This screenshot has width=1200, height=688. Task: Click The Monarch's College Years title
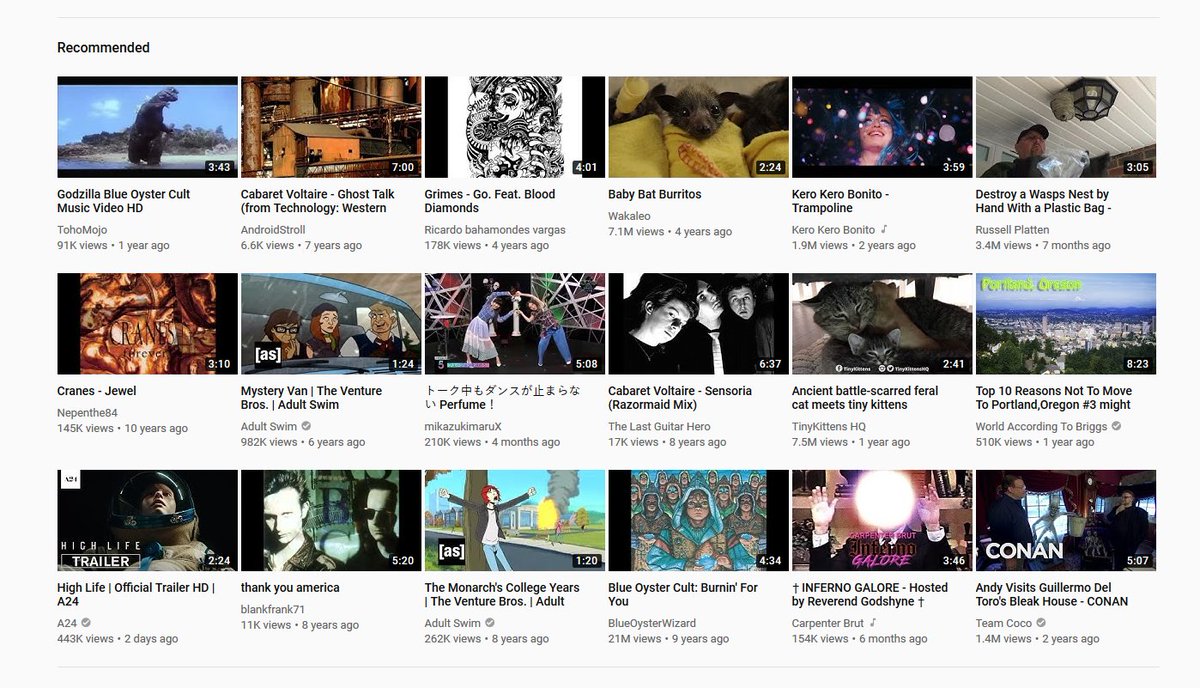pyautogui.click(x=502, y=595)
